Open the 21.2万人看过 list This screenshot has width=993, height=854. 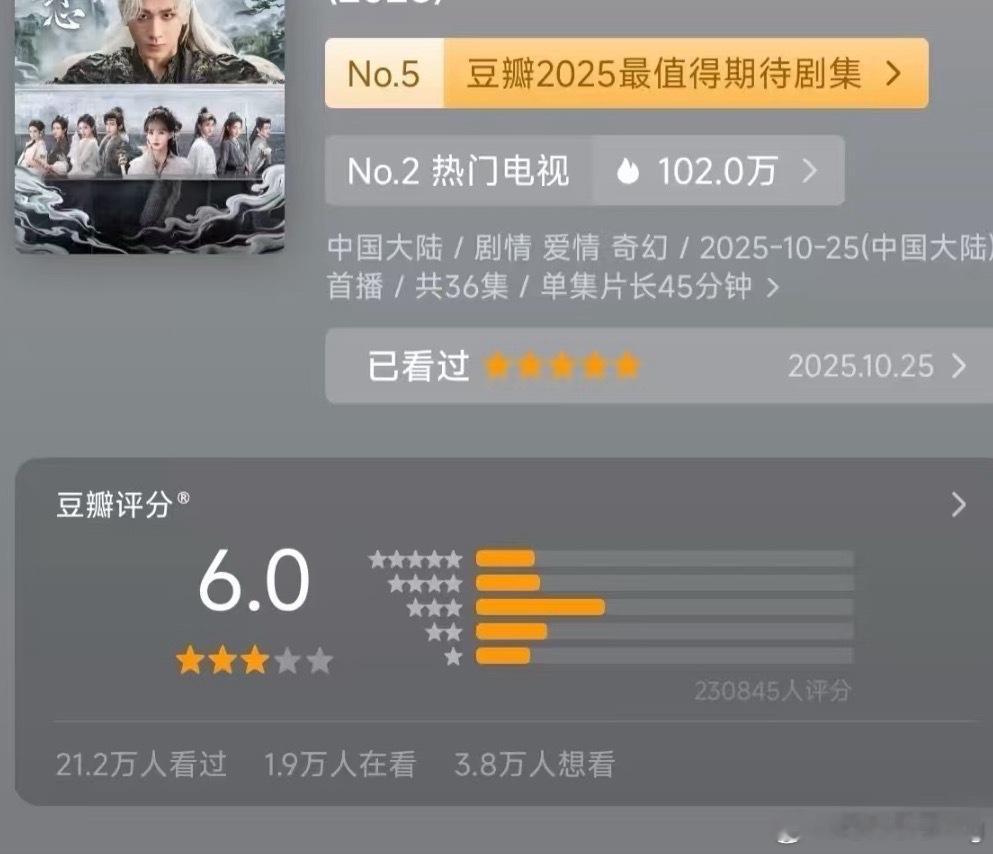click(141, 764)
